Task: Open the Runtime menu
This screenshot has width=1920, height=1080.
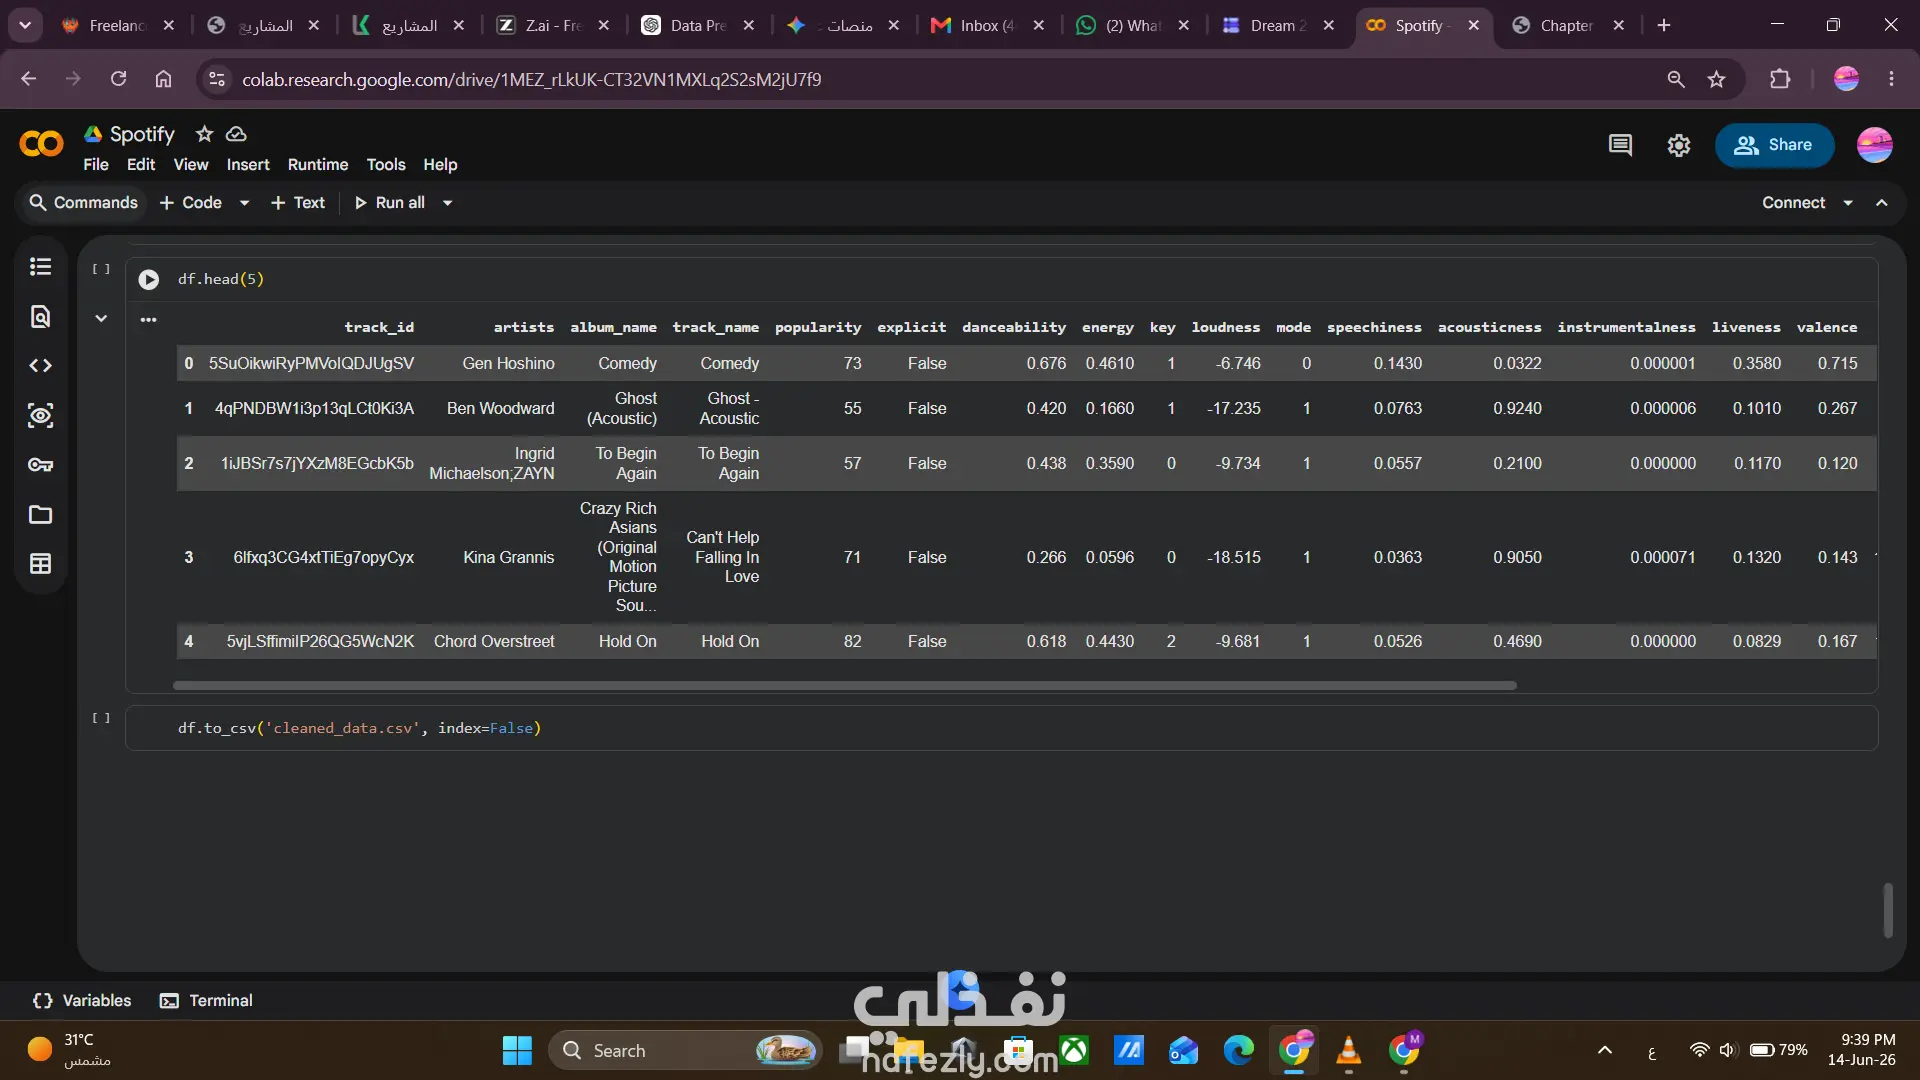Action: (x=318, y=165)
